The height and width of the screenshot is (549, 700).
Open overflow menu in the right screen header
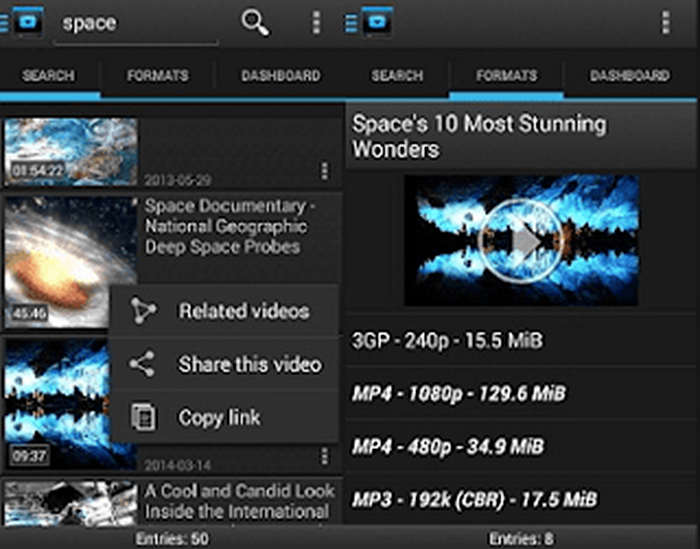coord(666,22)
